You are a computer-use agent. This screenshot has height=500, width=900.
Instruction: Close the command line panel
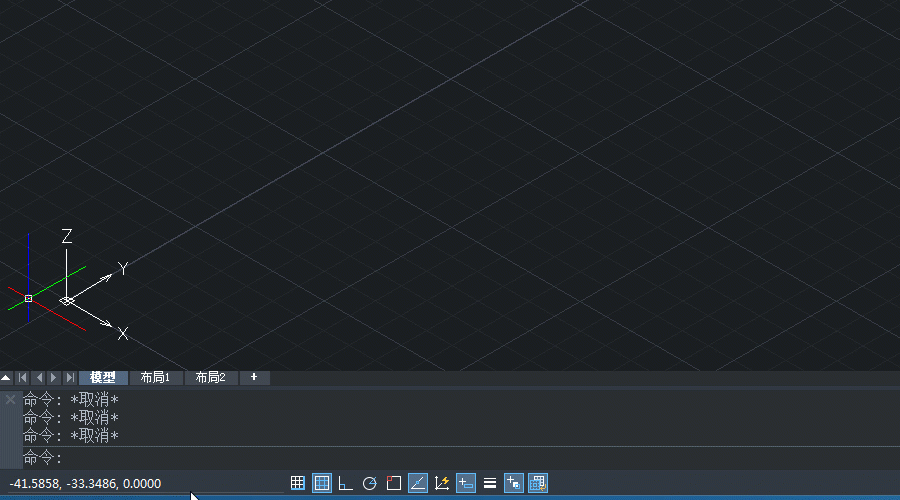[x=10, y=399]
